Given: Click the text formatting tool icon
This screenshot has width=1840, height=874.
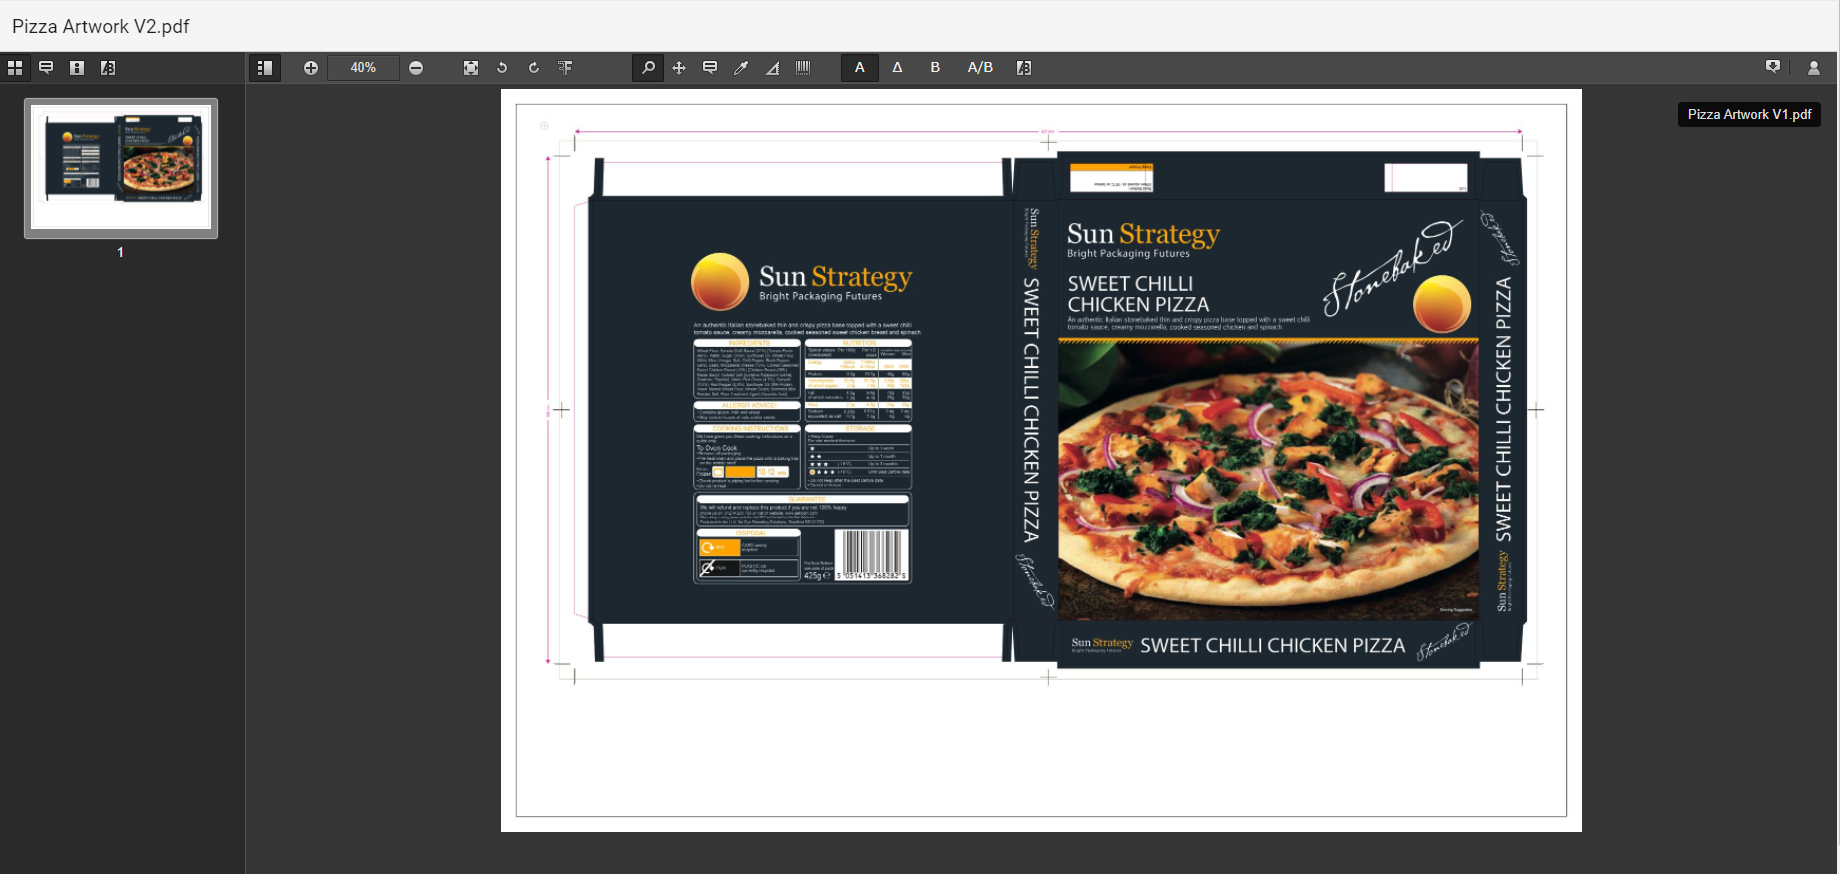Looking at the screenshot, I should [565, 68].
